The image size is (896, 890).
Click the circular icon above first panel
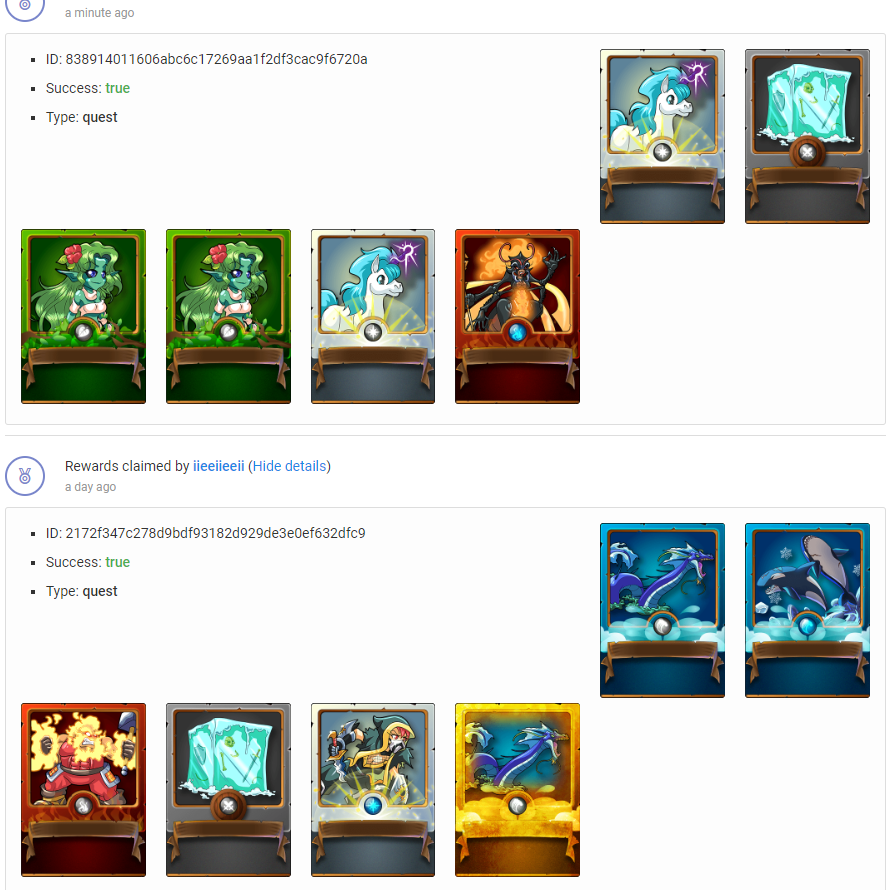pyautogui.click(x=25, y=8)
